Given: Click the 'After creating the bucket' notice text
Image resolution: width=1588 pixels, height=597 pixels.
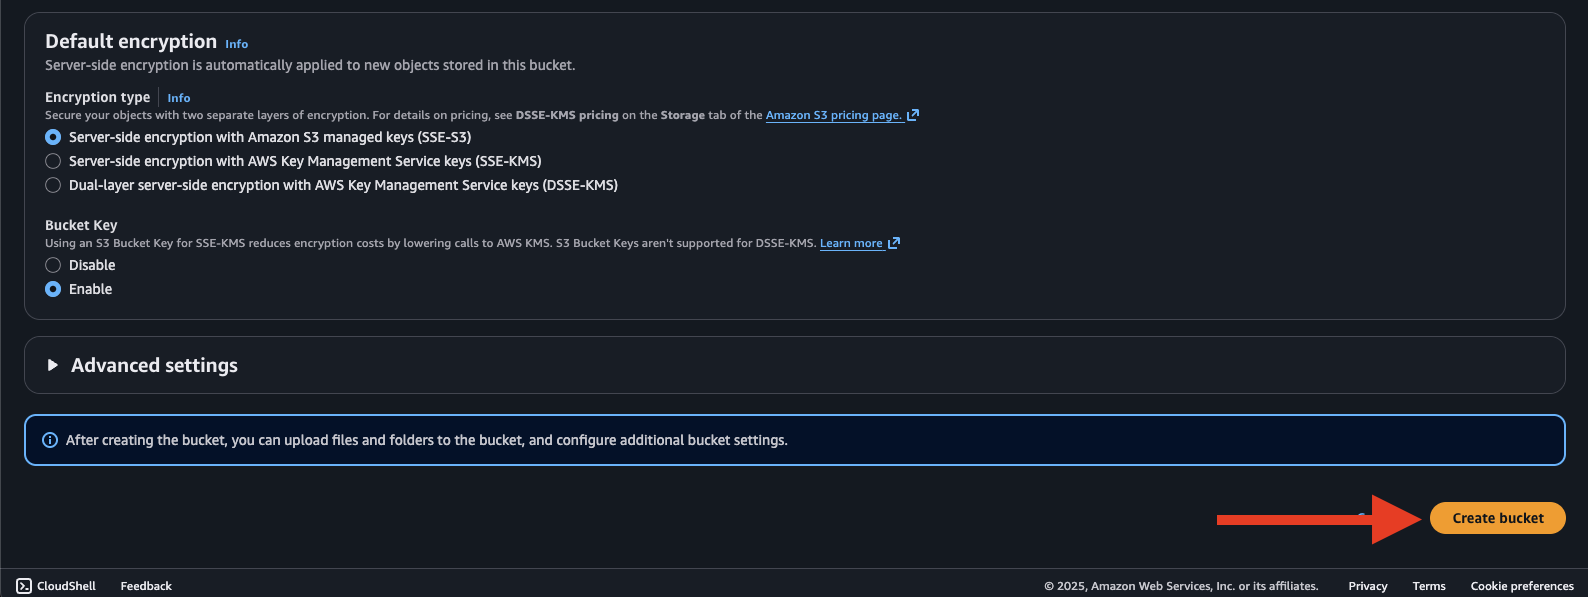Looking at the screenshot, I should coord(426,440).
